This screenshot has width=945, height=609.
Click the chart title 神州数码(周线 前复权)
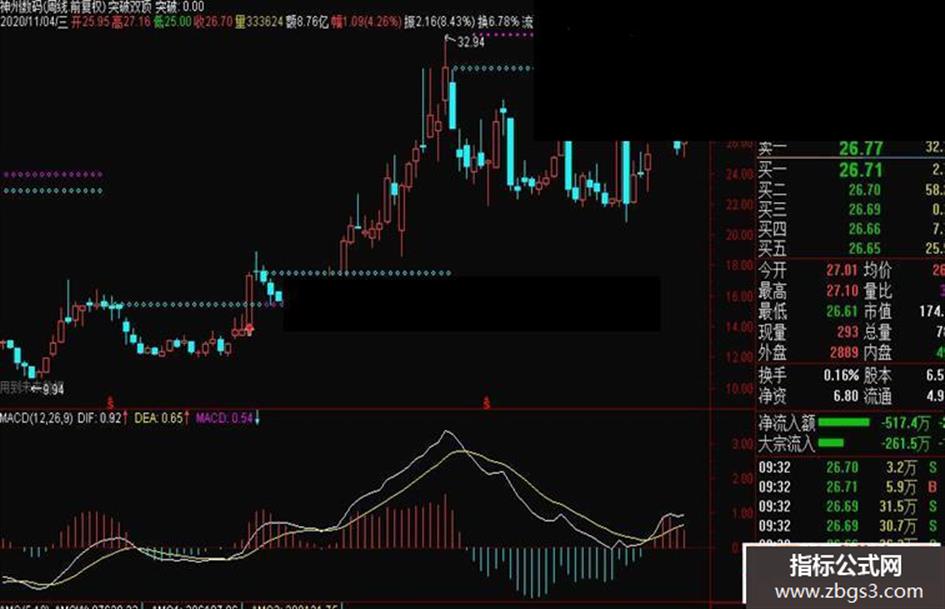coord(52,7)
